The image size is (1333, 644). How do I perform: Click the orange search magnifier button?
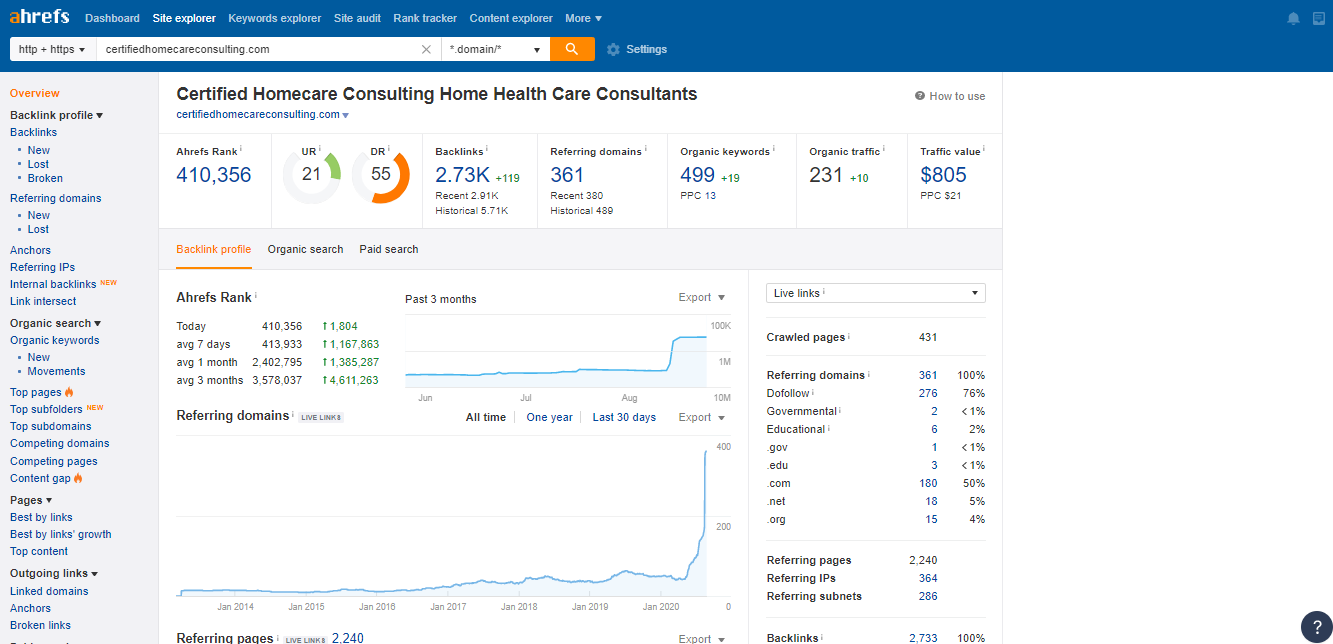[x=572, y=49]
